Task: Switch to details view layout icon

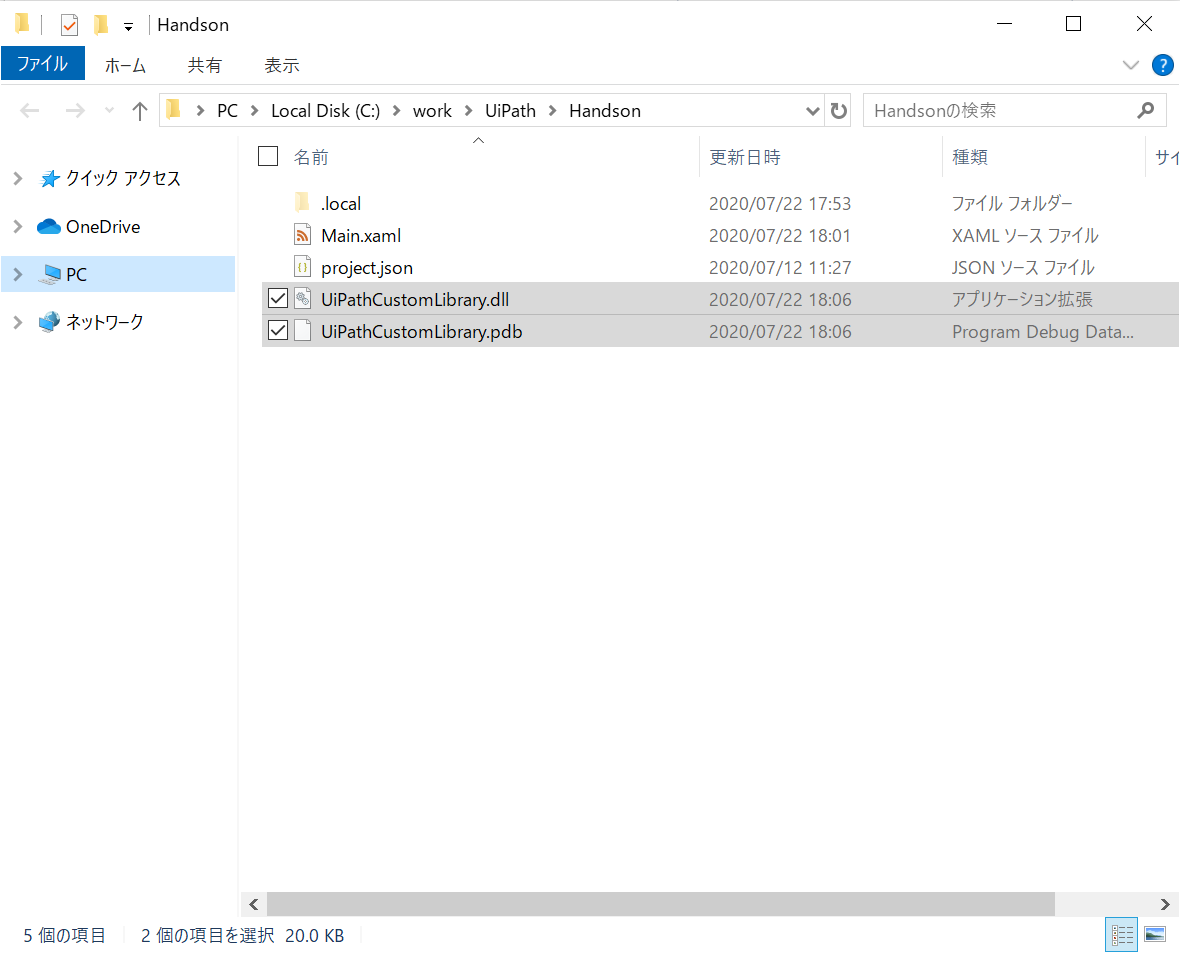Action: pyautogui.click(x=1121, y=935)
